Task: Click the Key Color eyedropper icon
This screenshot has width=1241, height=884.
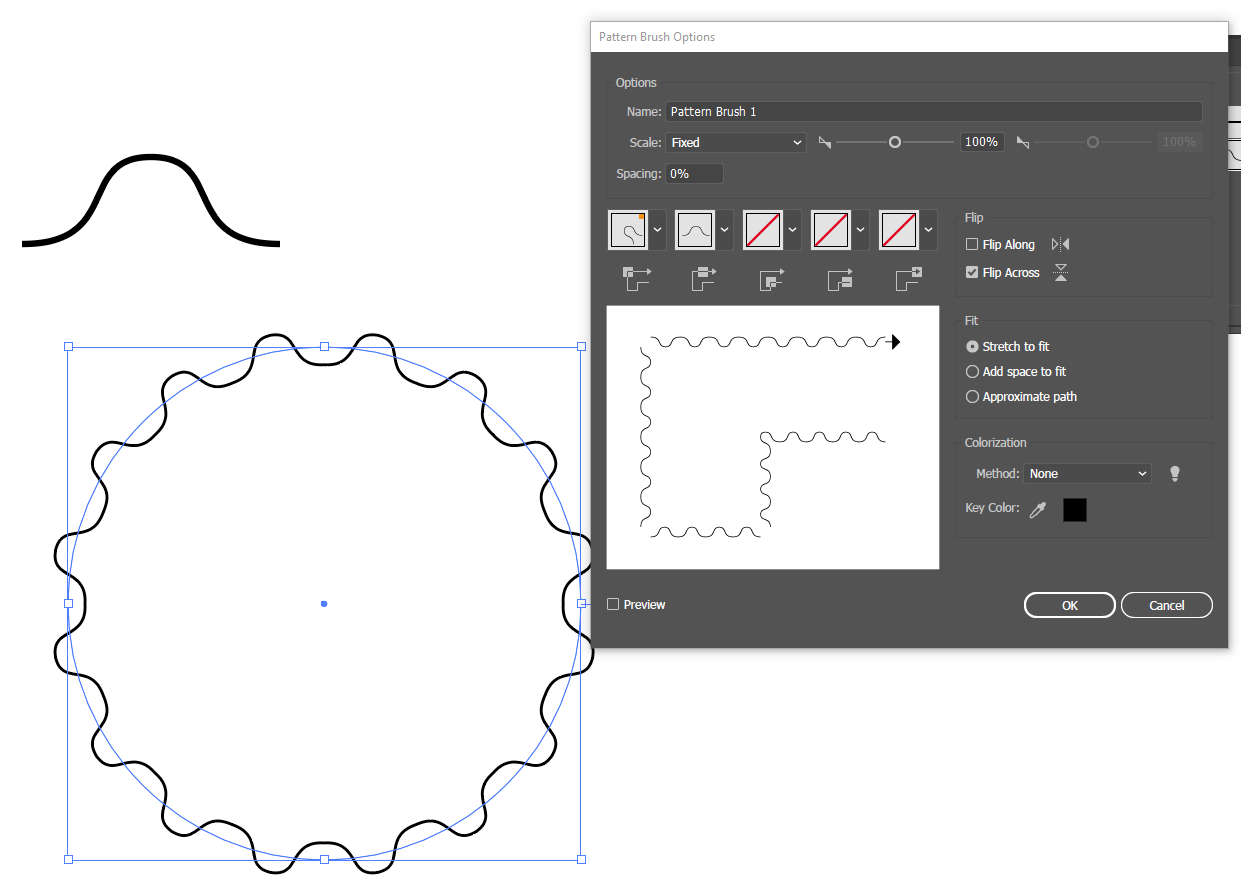Action: [1037, 508]
